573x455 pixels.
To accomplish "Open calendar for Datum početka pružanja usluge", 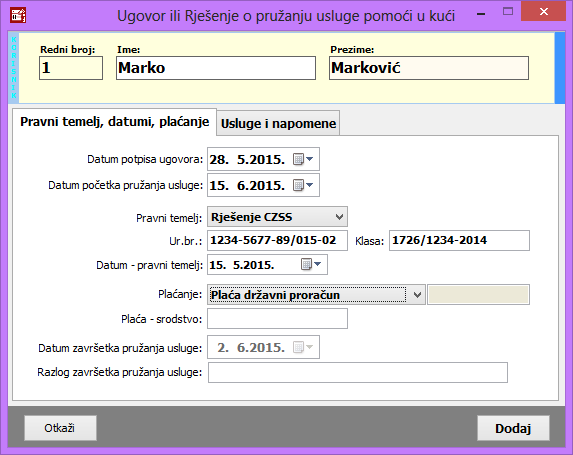I will pos(303,185).
